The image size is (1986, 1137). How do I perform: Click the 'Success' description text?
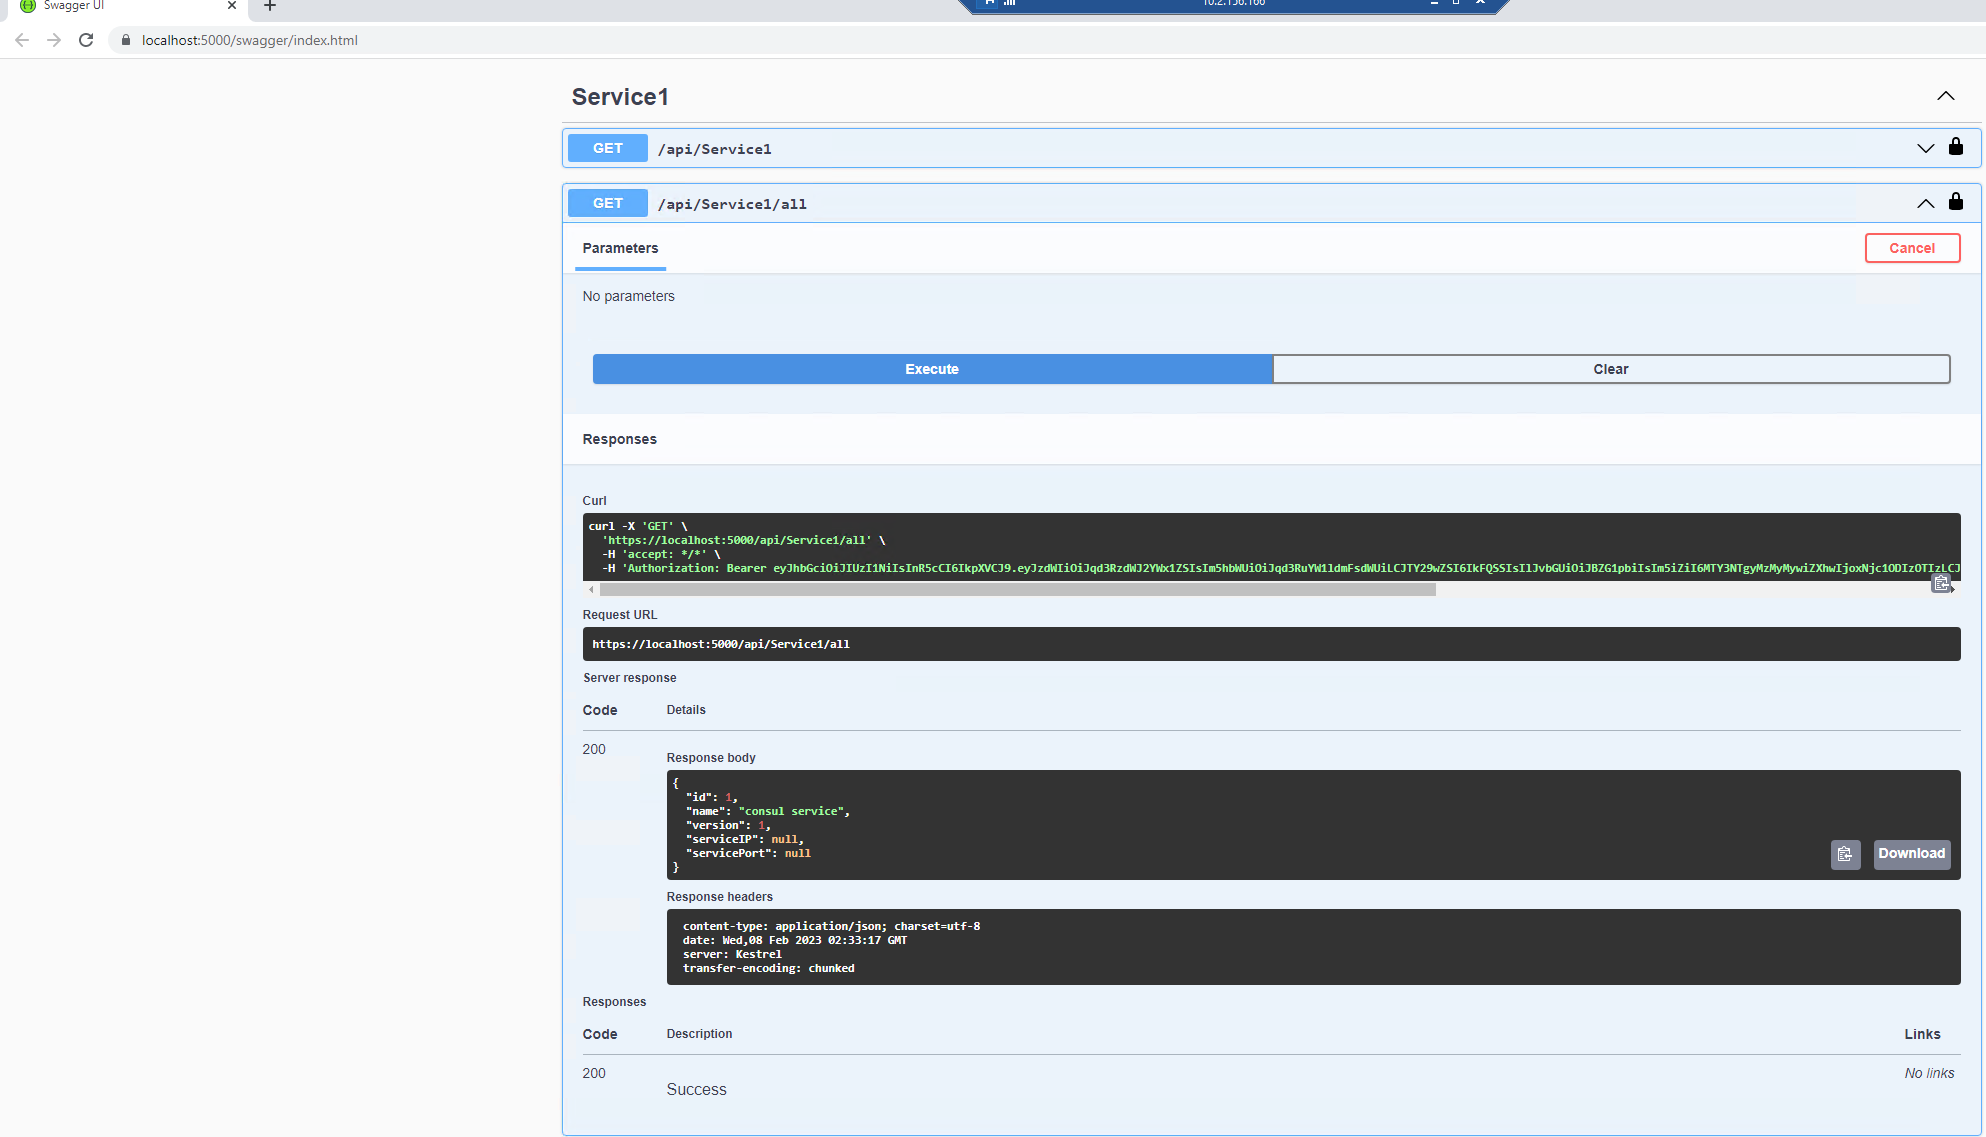point(696,1089)
